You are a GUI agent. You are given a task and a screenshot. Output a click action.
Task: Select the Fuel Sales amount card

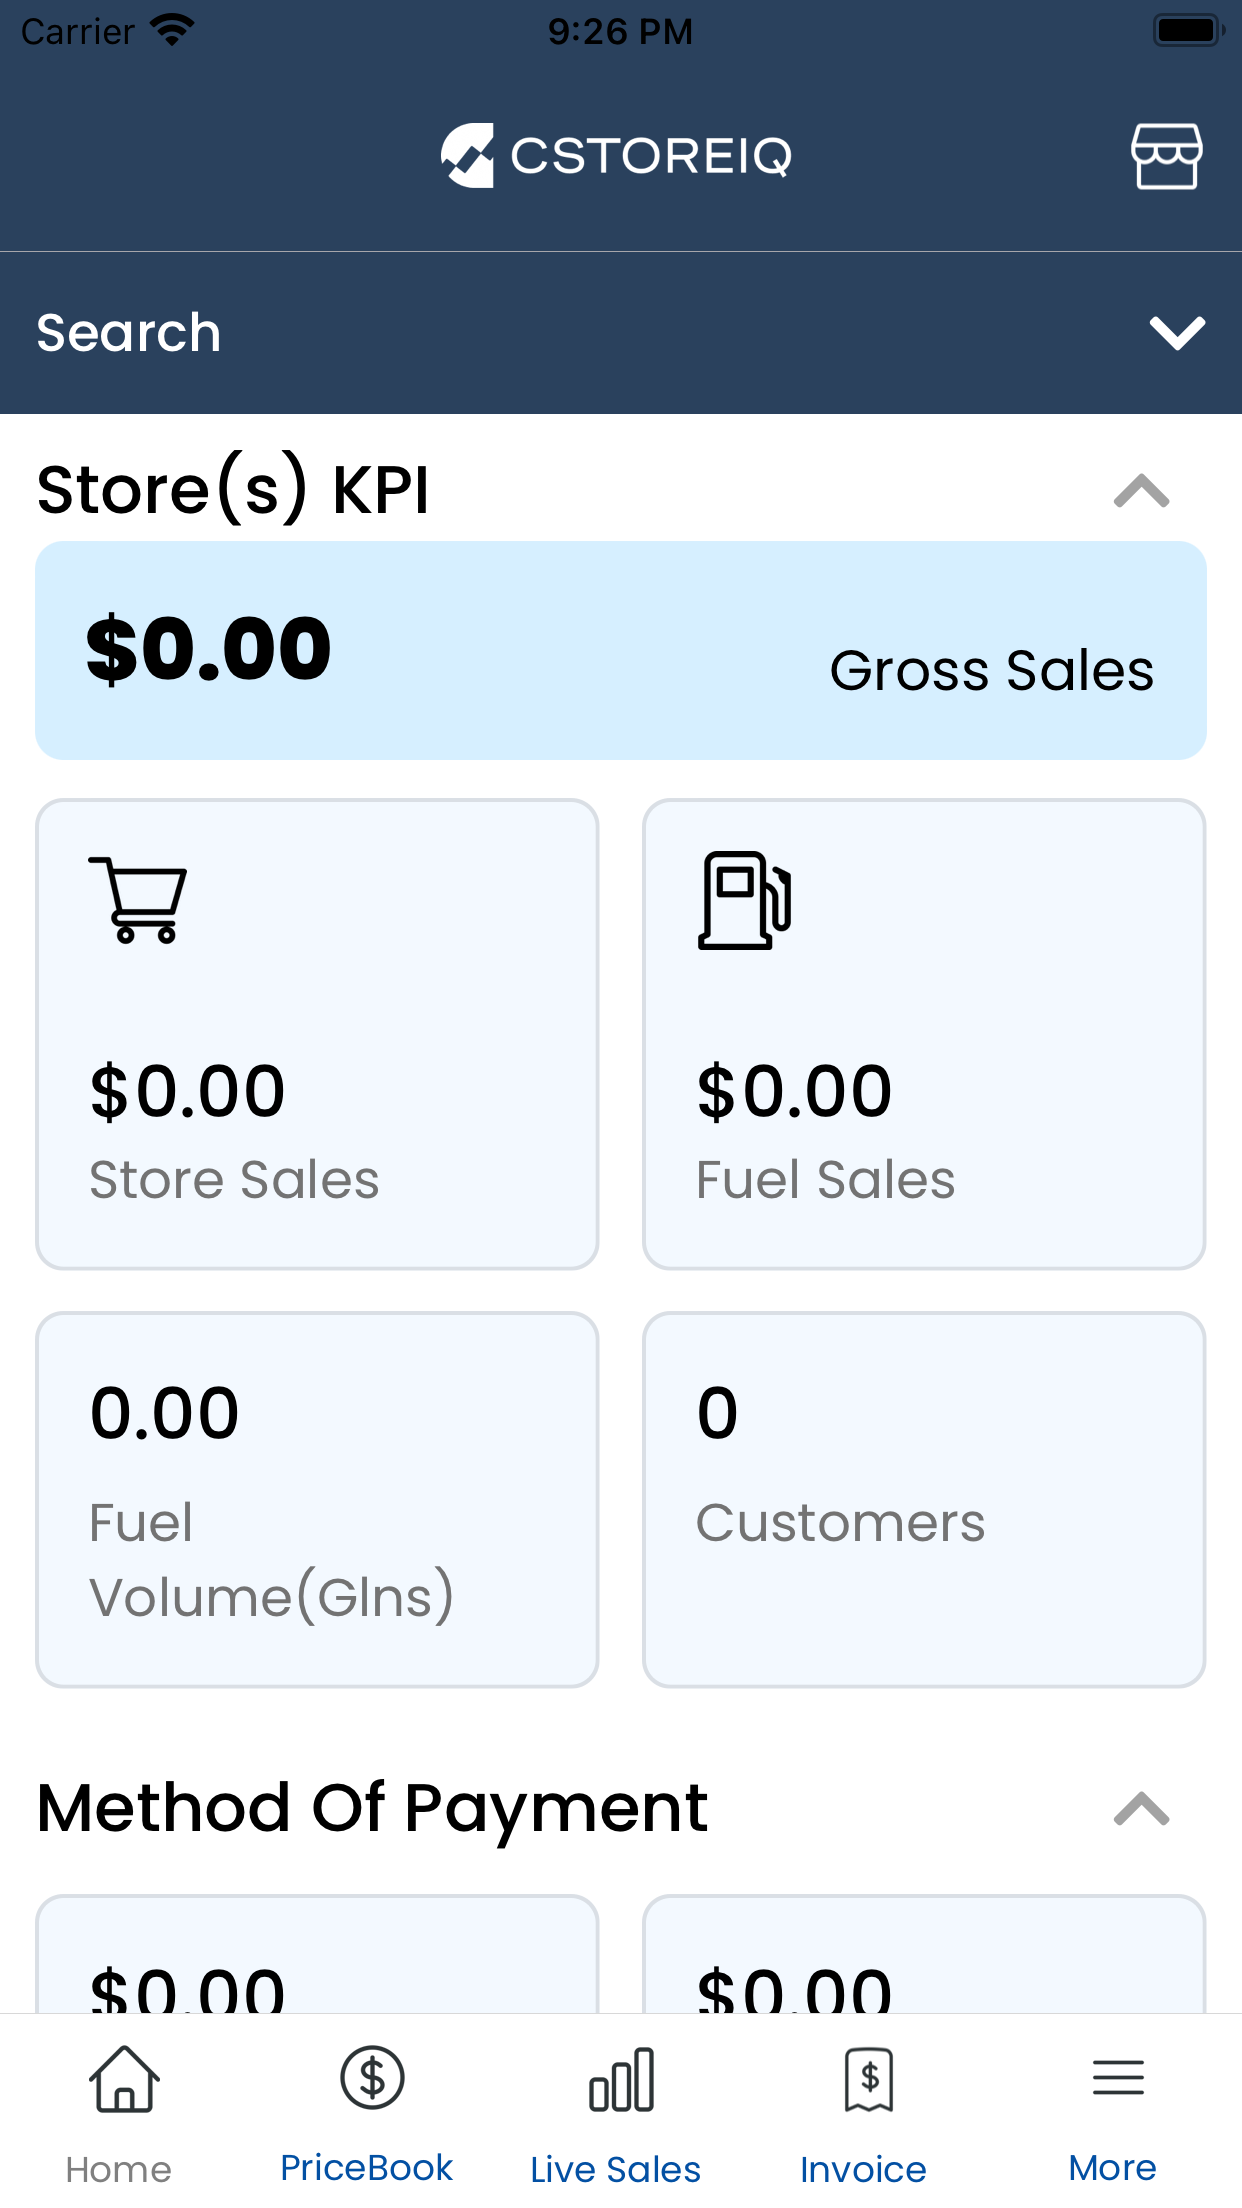click(x=924, y=1034)
